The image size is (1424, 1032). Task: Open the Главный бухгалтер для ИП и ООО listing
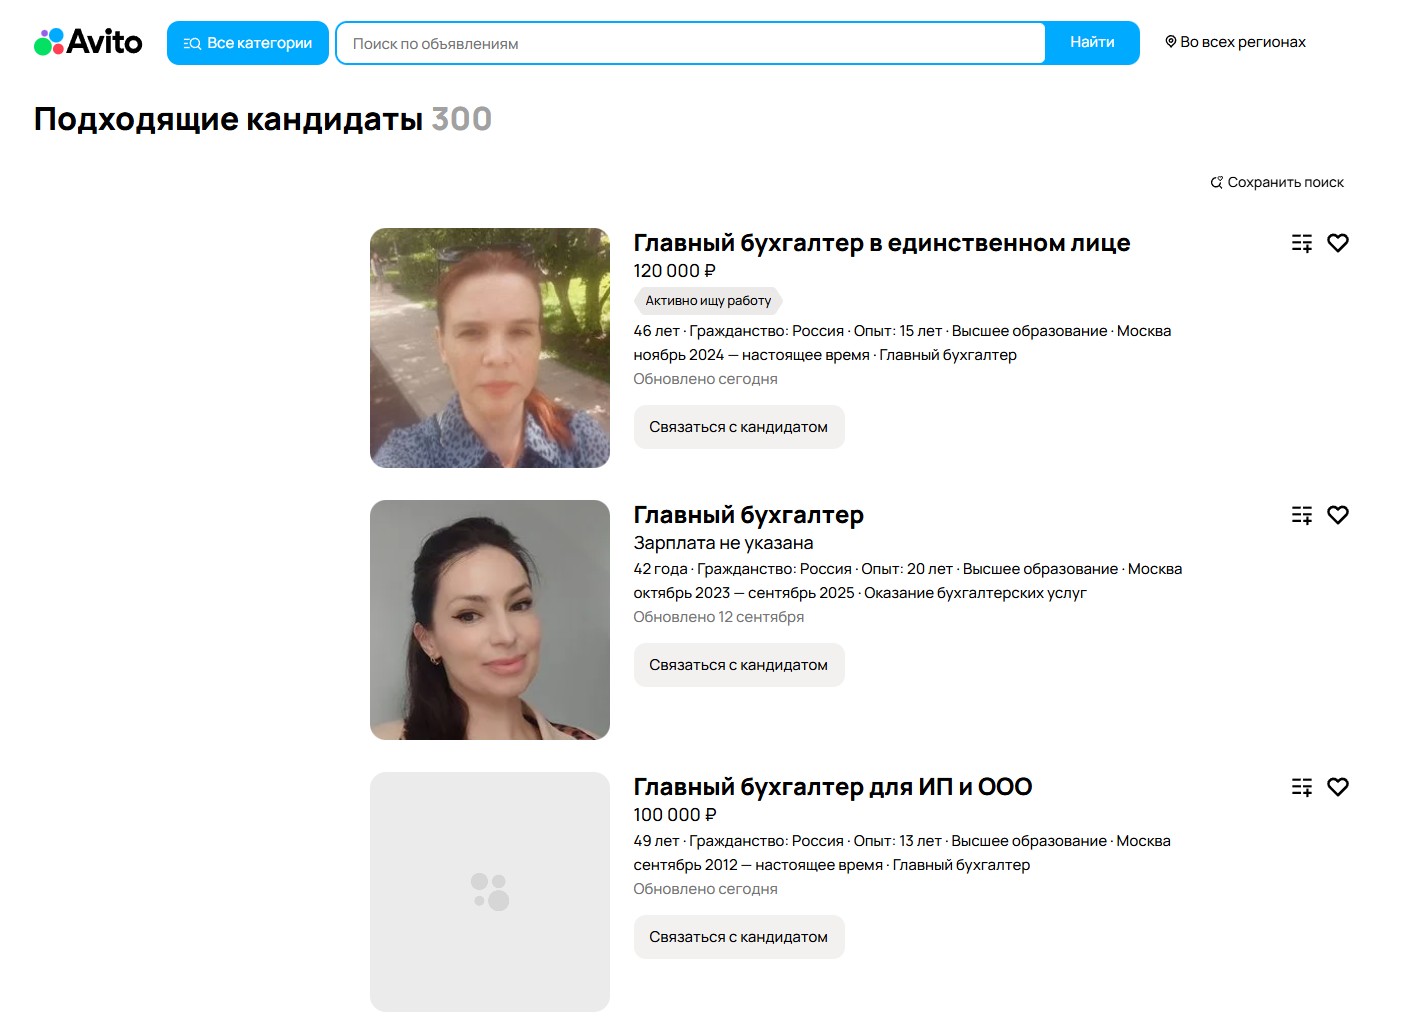(832, 787)
